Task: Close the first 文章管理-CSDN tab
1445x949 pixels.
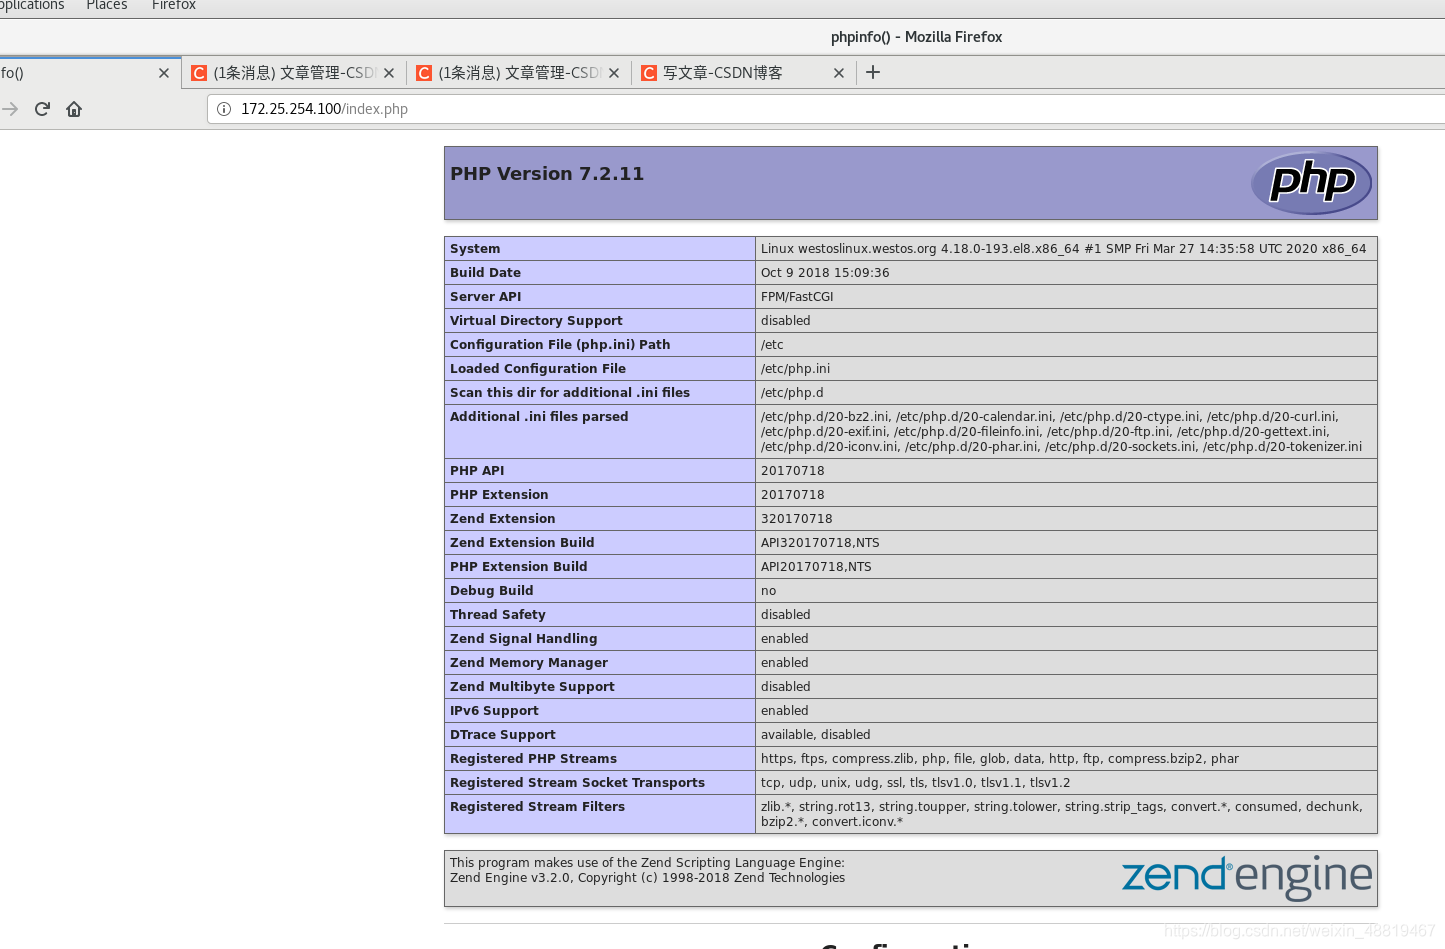Action: pyautogui.click(x=389, y=73)
